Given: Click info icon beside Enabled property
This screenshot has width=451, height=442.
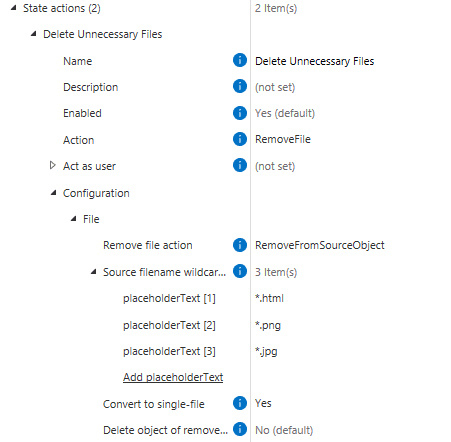Looking at the screenshot, I should [x=240, y=113].
